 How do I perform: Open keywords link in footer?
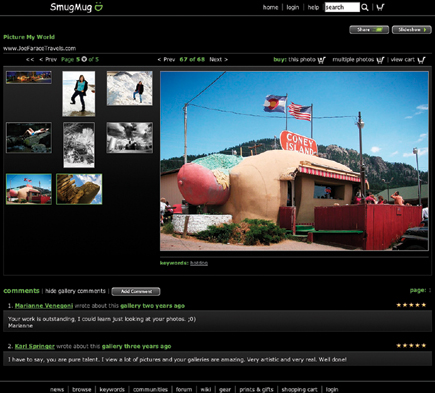[112, 389]
